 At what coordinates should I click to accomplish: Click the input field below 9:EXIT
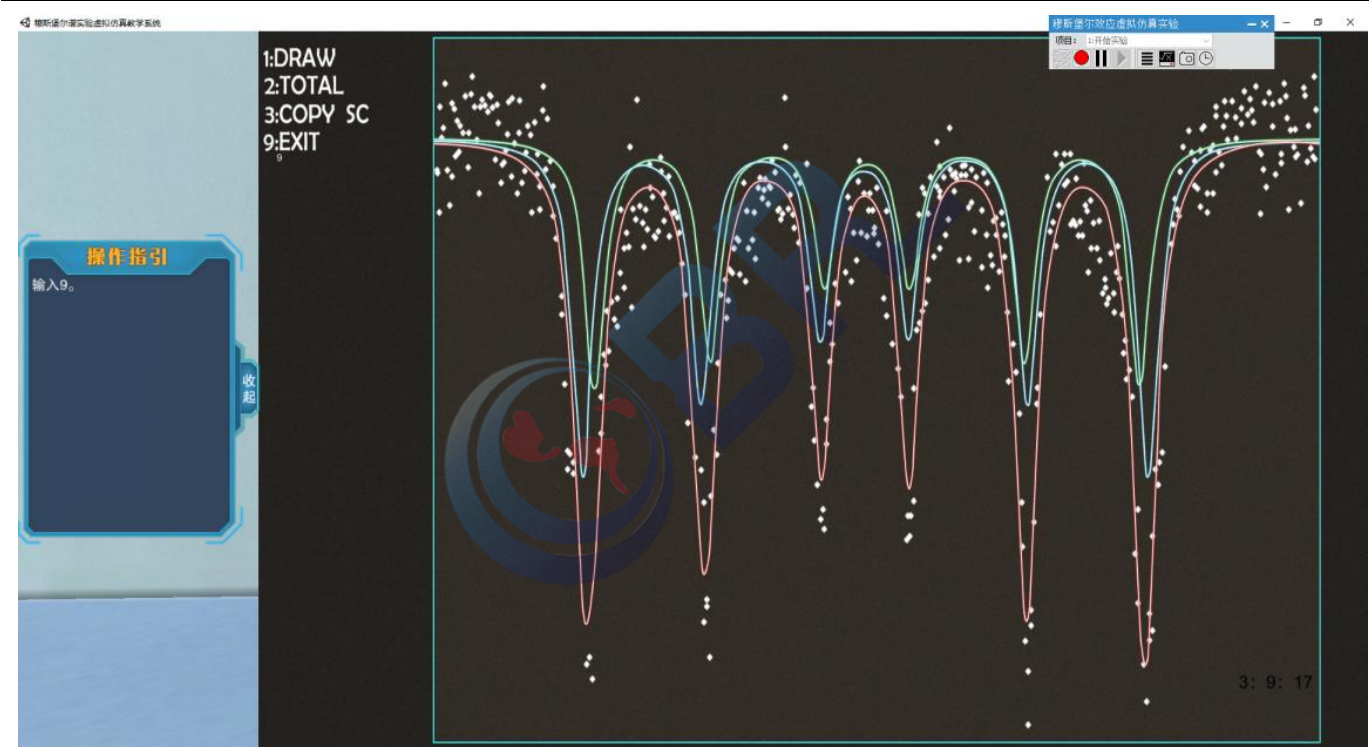(x=280, y=158)
